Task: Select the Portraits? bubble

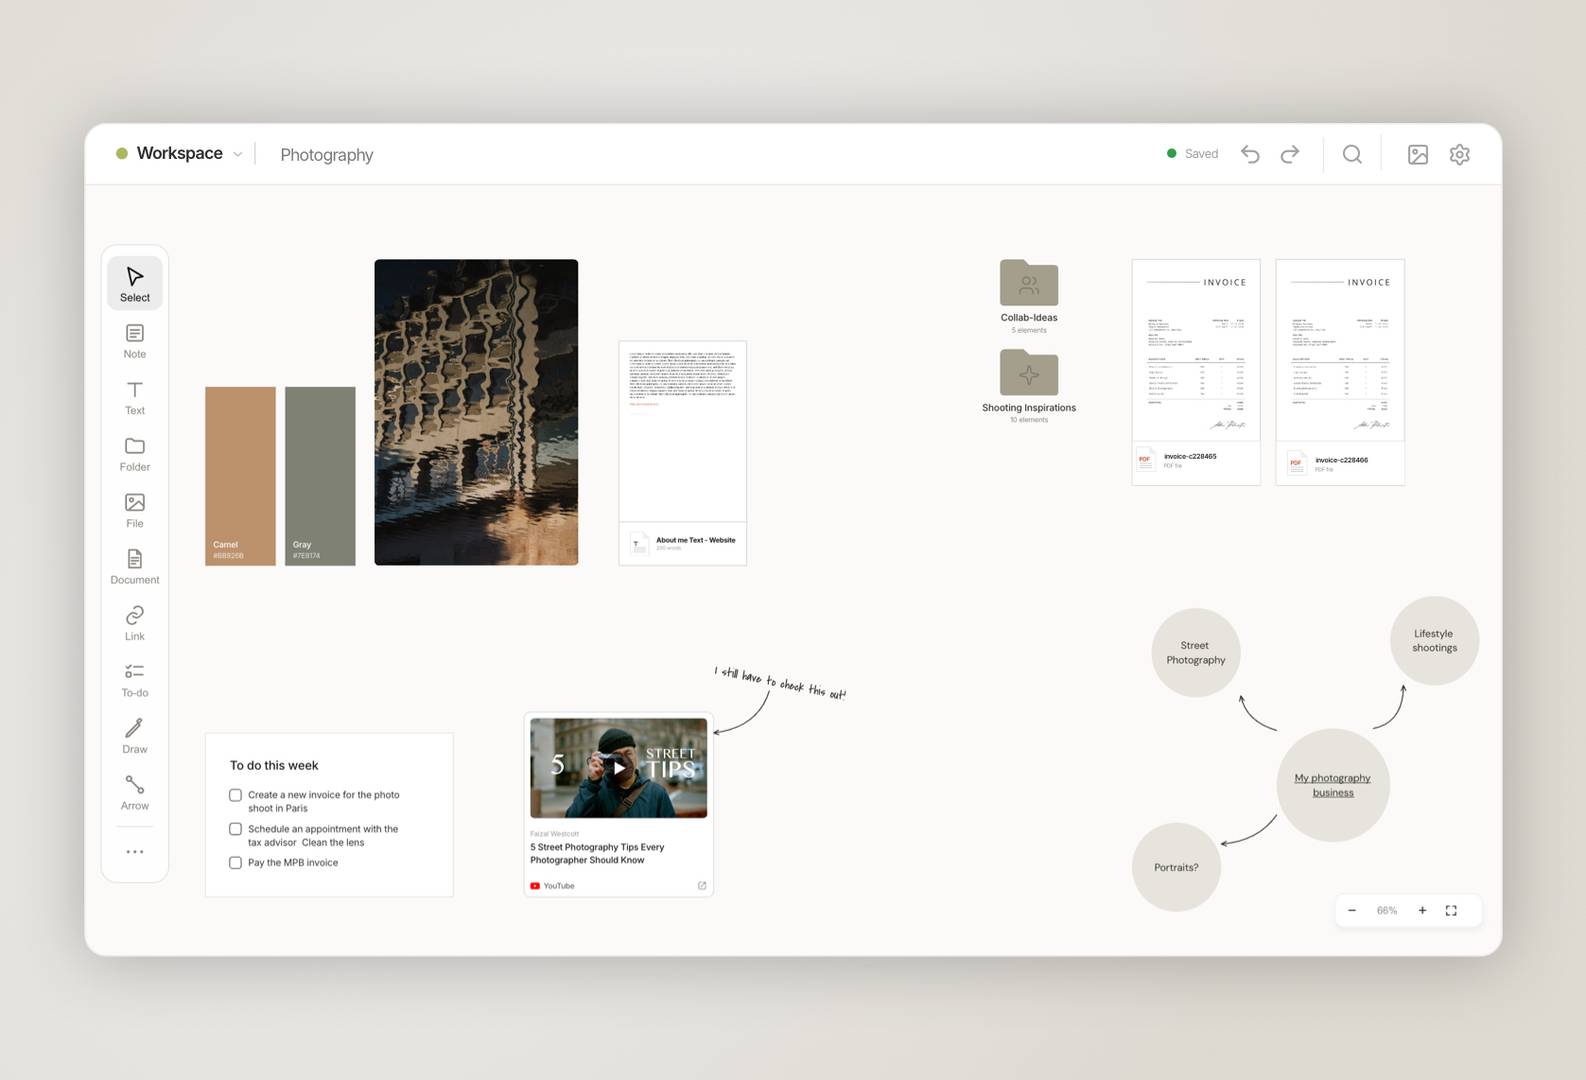Action: [x=1176, y=867]
